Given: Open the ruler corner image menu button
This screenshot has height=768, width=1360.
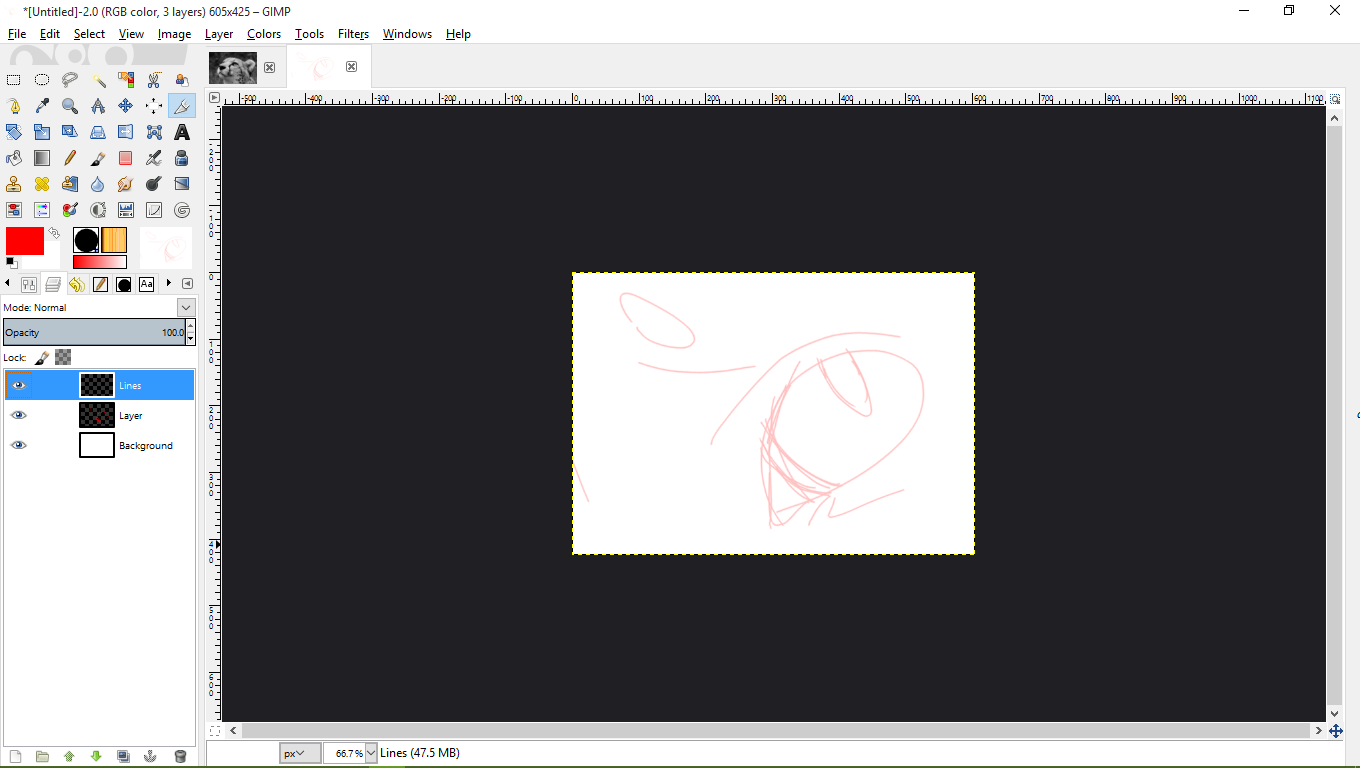Looking at the screenshot, I should [214, 97].
